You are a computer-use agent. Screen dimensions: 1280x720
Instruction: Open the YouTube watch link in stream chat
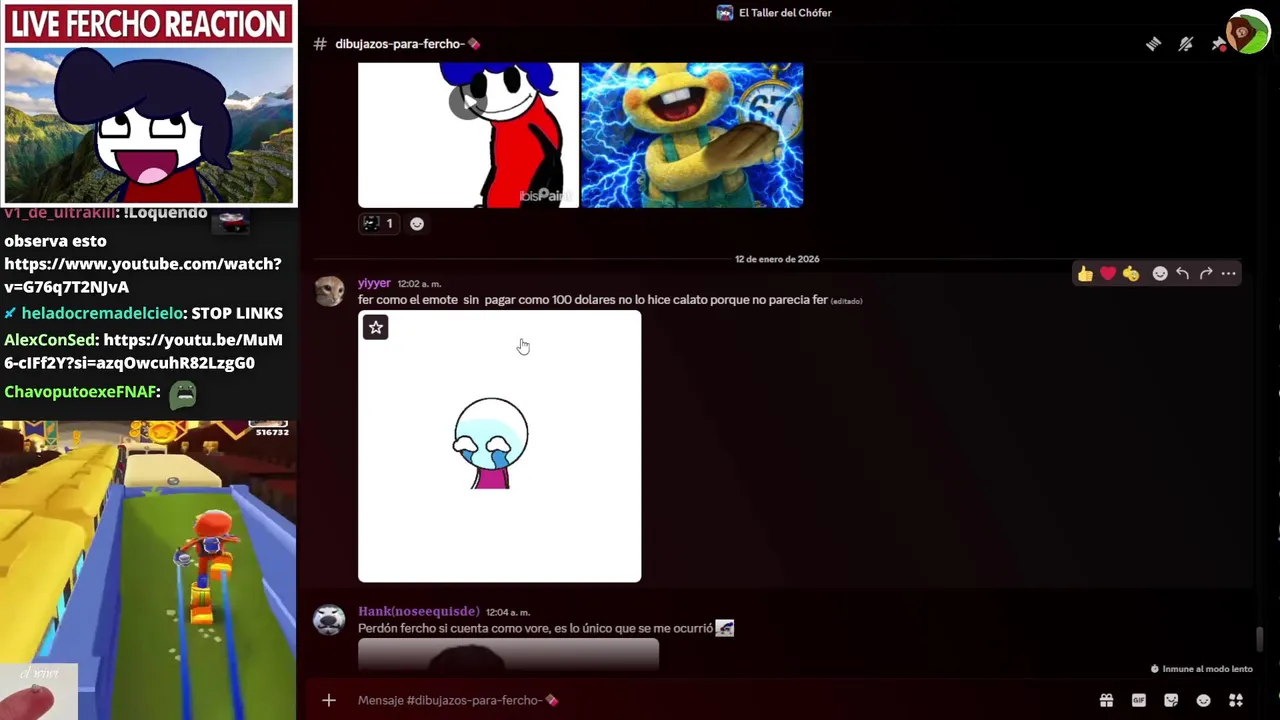coord(143,275)
